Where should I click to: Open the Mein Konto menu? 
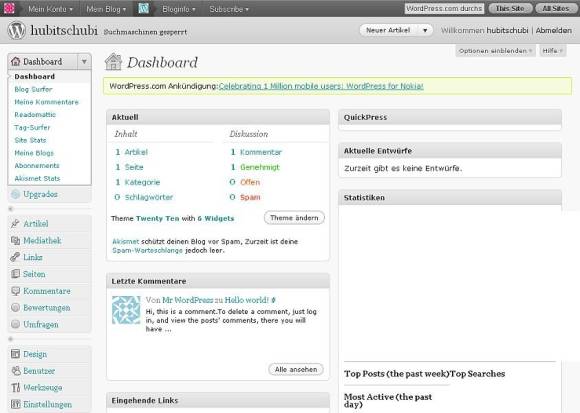click(x=50, y=9)
